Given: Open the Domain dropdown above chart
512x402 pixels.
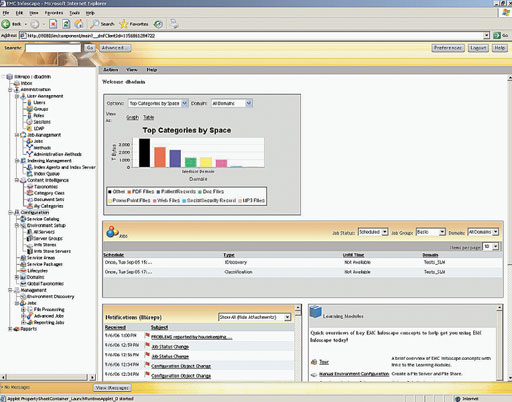Looking at the screenshot, I should 231,103.
